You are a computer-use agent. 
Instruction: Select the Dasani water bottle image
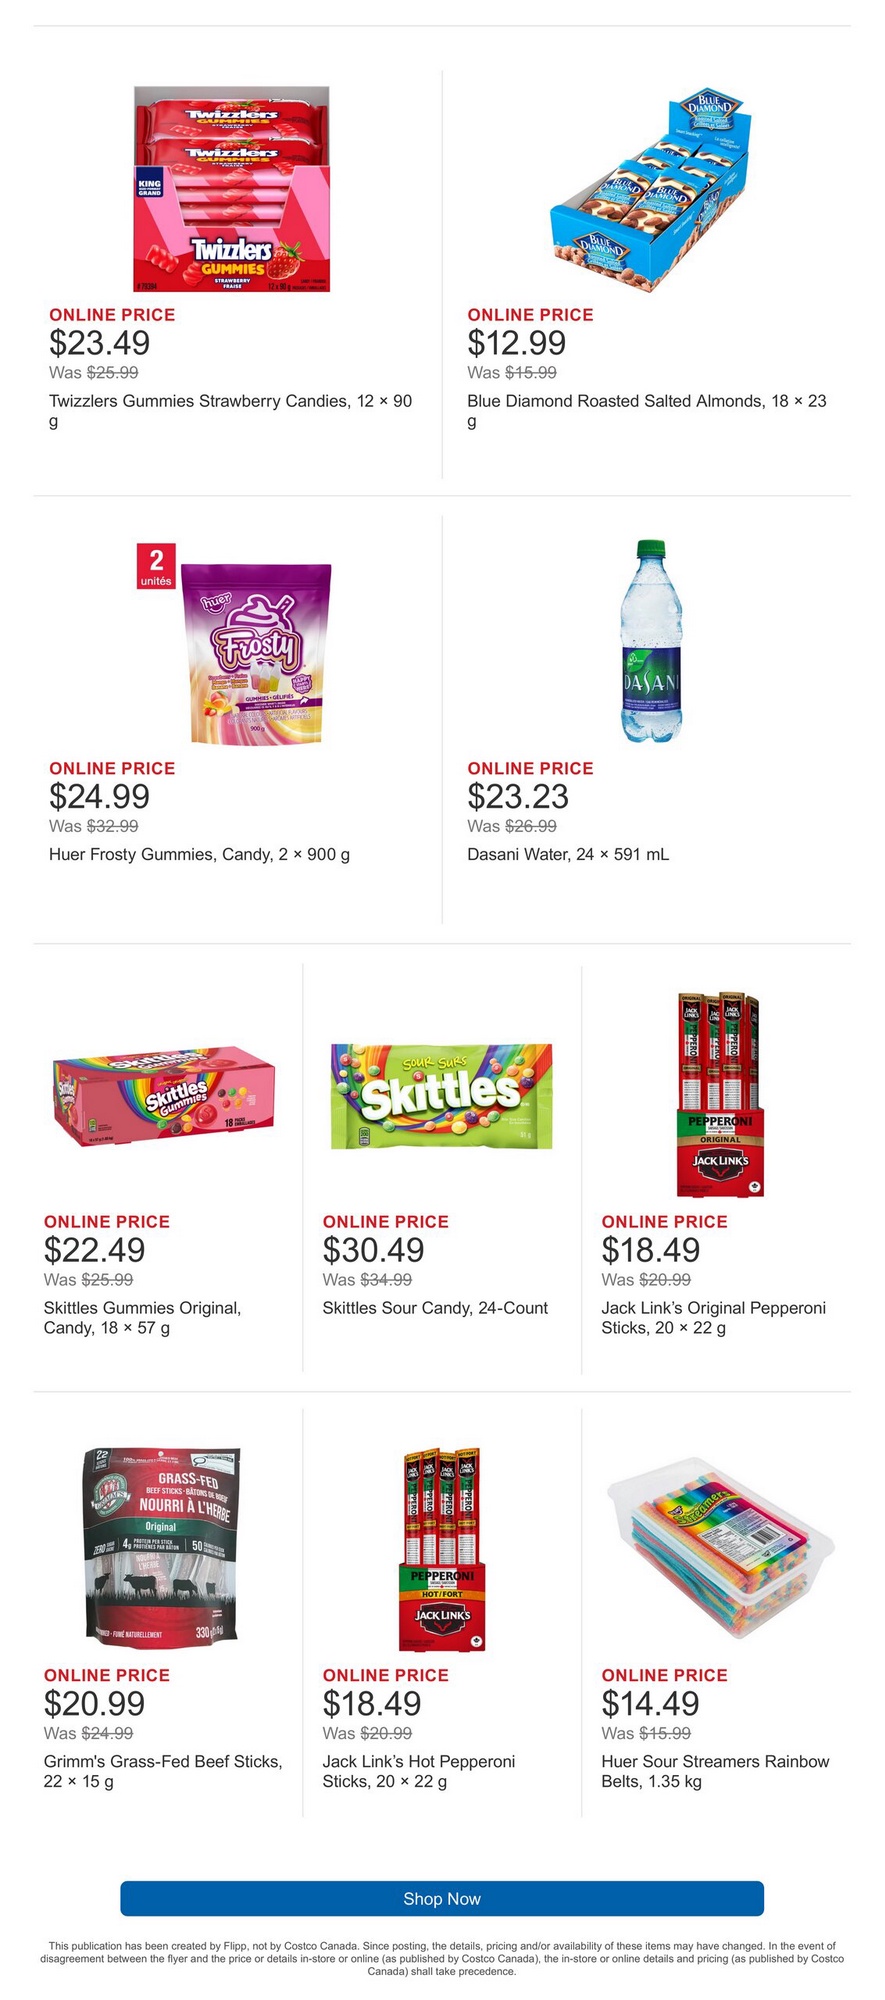[x=651, y=642]
